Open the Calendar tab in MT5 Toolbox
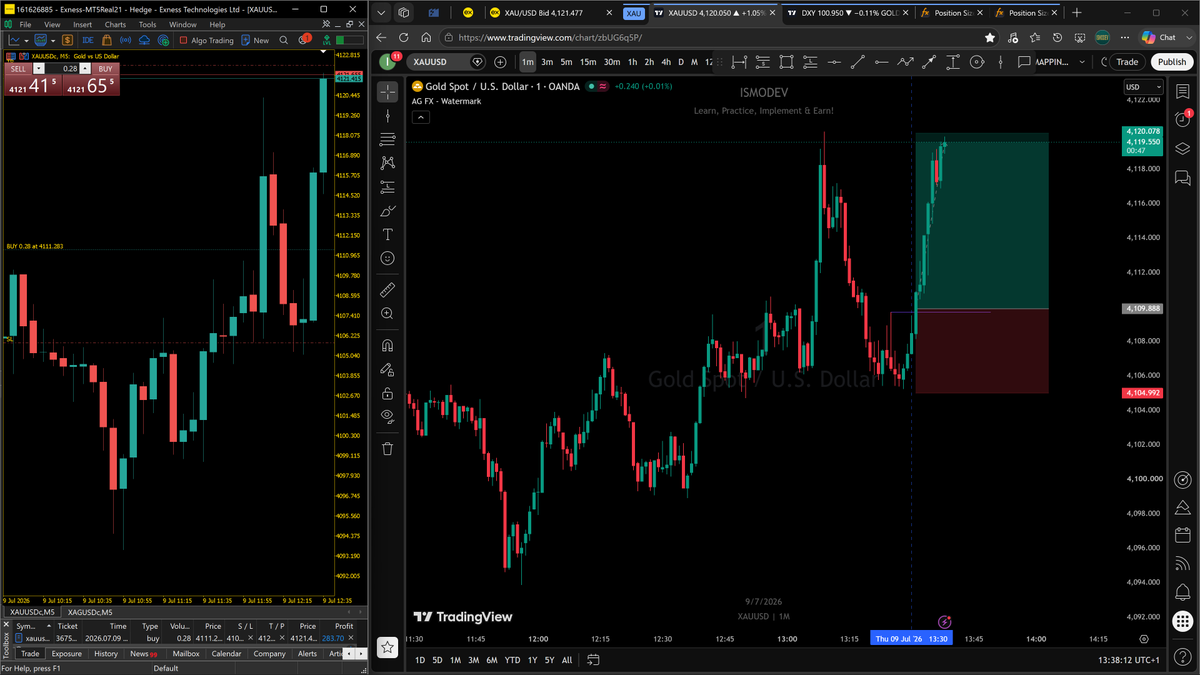This screenshot has height=675, width=1200. [x=226, y=654]
